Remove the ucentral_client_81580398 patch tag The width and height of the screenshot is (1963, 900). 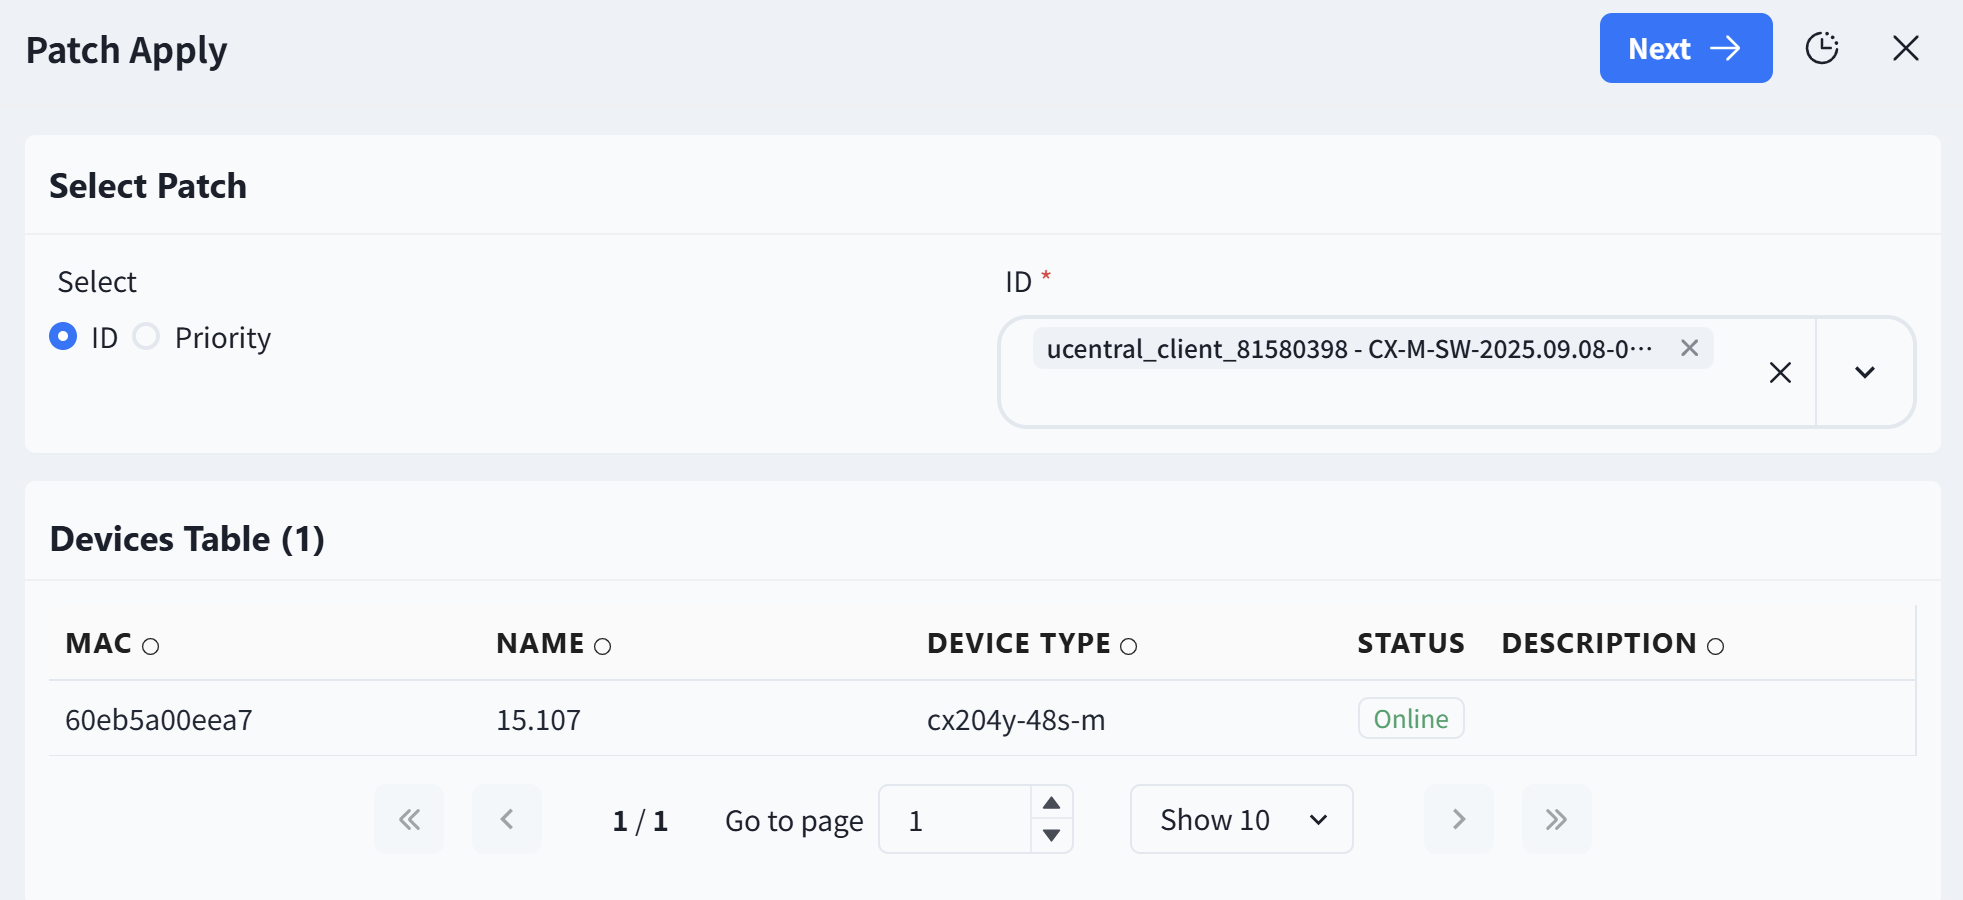click(1689, 348)
